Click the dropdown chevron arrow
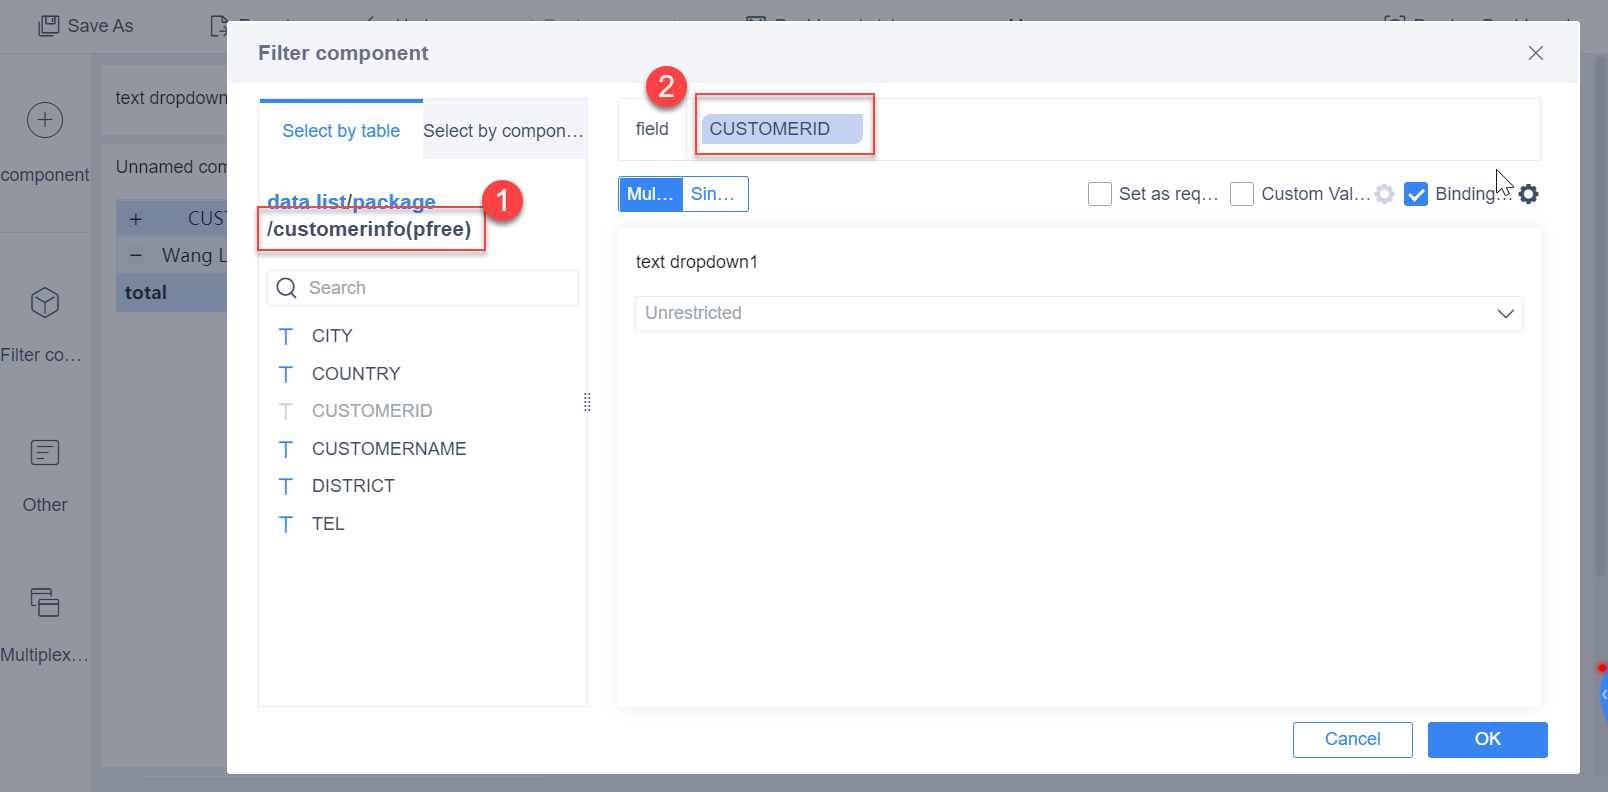 pyautogui.click(x=1505, y=314)
